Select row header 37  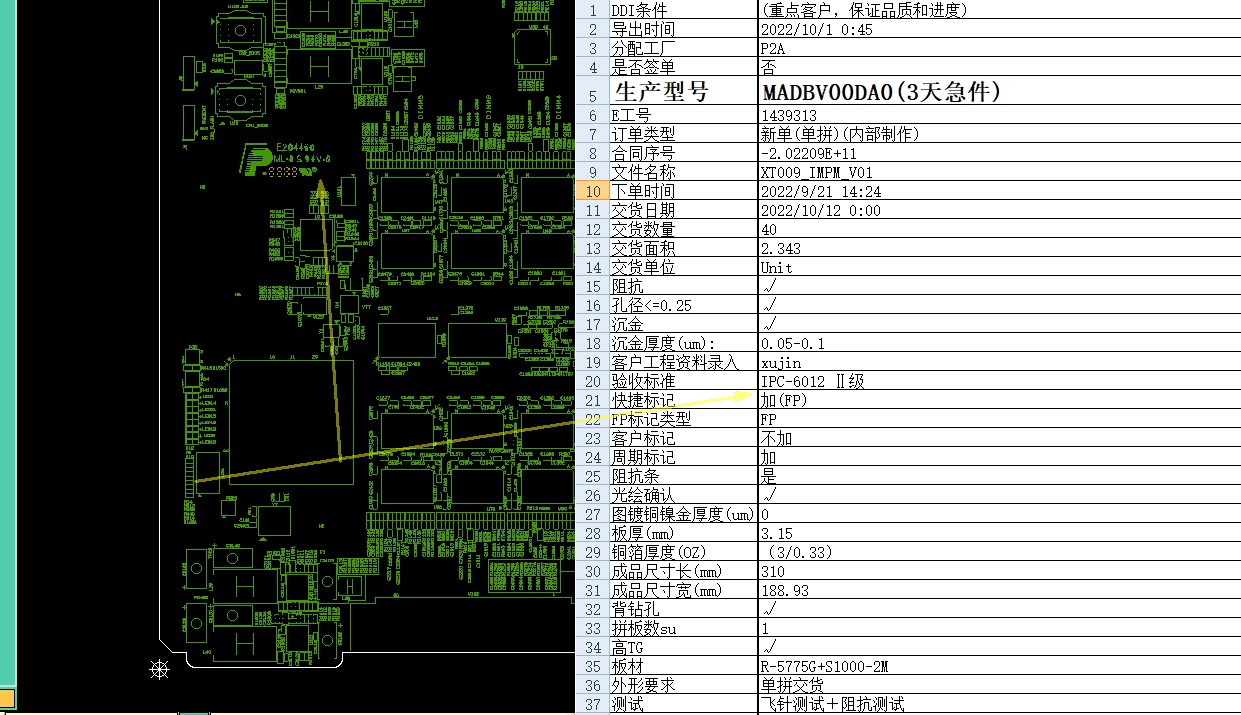point(592,704)
